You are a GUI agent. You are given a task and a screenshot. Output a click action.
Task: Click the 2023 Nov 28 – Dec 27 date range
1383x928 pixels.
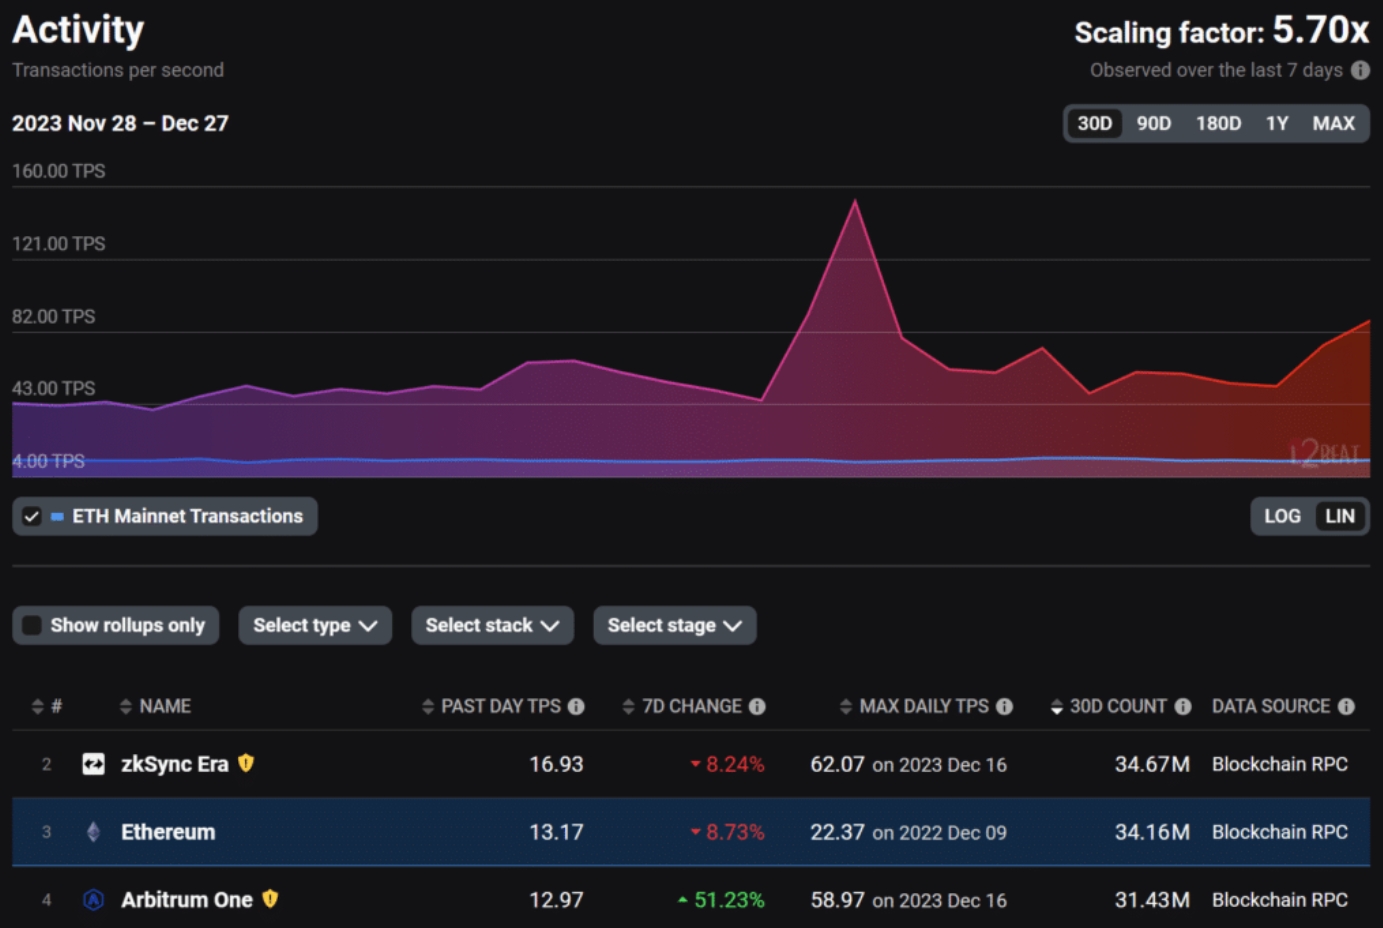click(120, 123)
